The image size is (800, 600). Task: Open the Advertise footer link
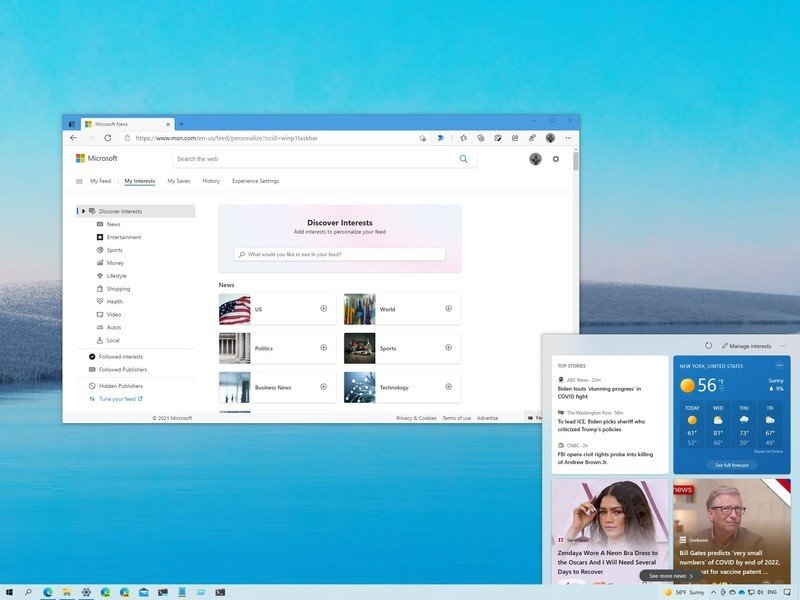click(x=487, y=418)
